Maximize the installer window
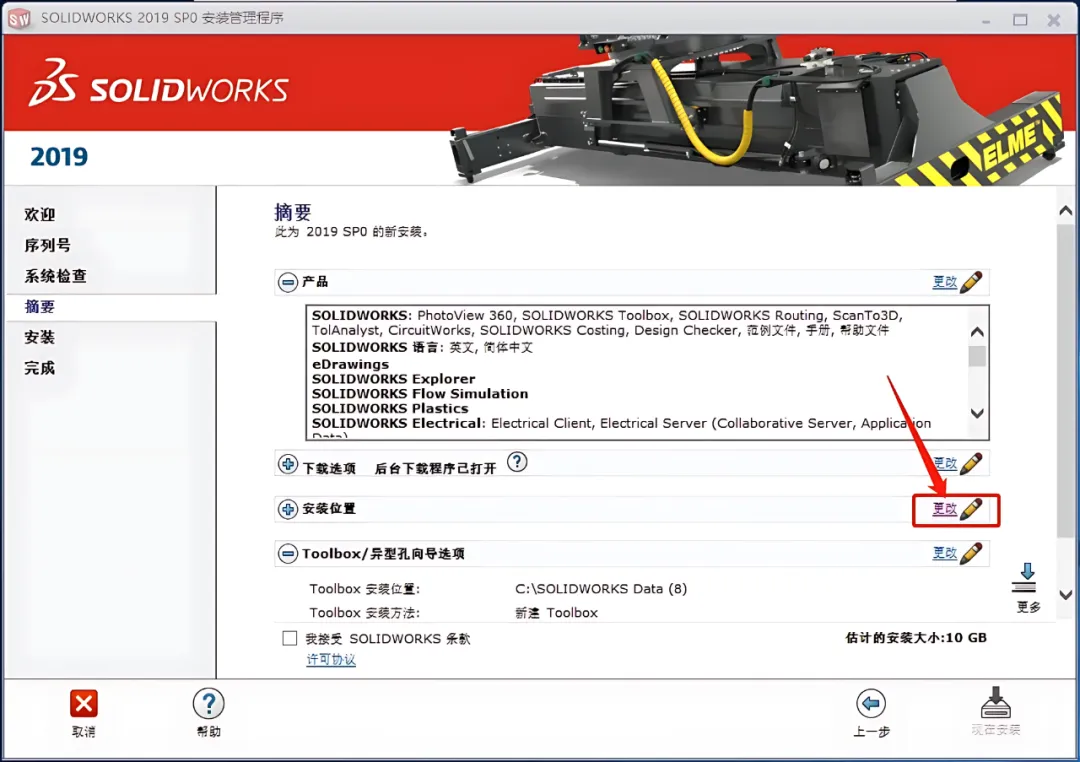Viewport: 1080px width, 762px height. point(1020,20)
